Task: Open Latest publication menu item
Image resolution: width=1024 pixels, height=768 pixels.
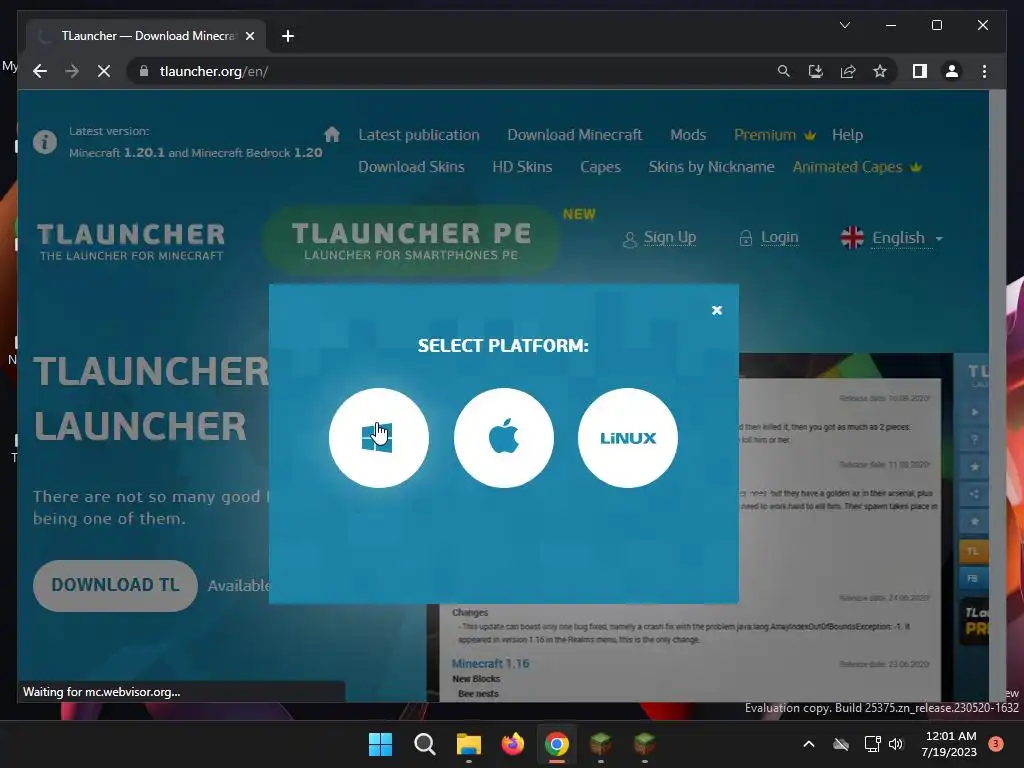Action: coord(419,135)
